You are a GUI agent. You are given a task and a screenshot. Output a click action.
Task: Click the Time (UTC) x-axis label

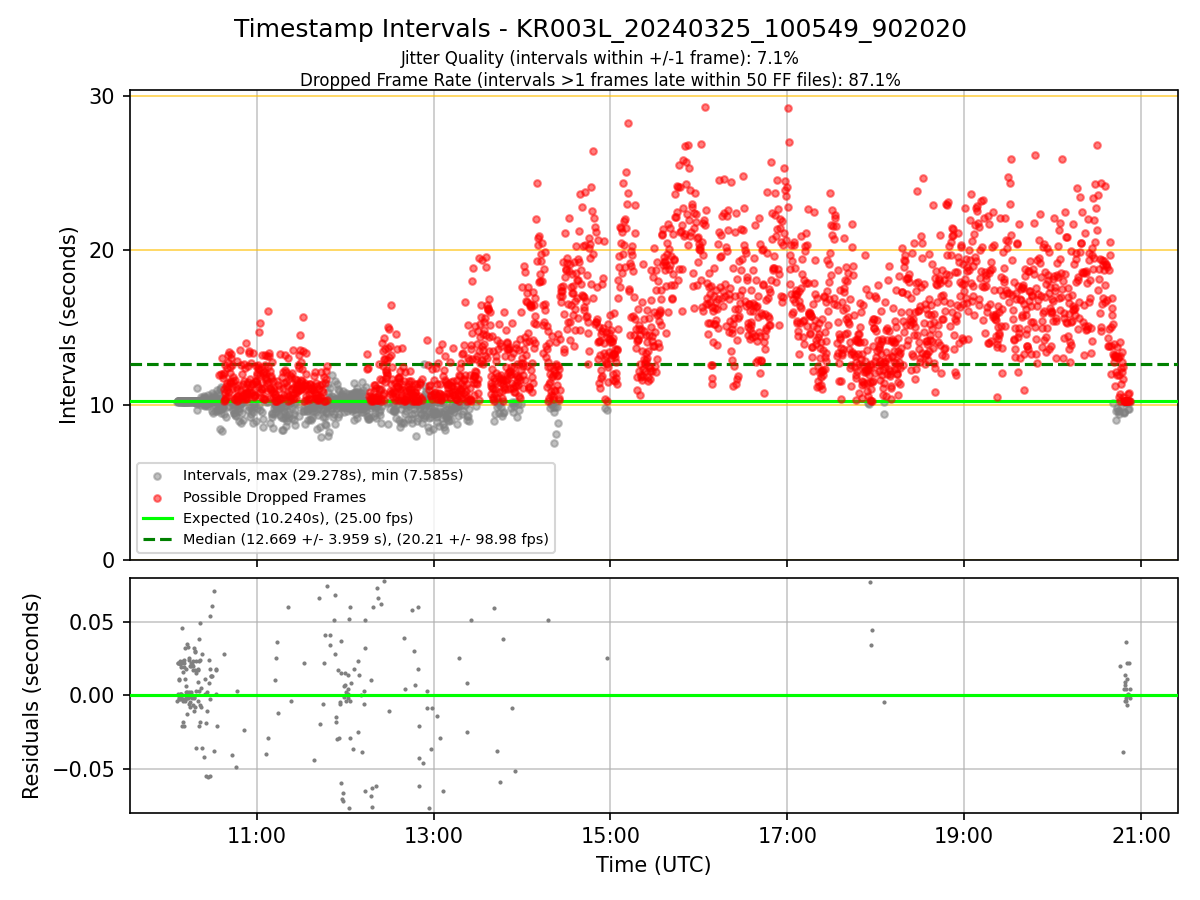pos(653,865)
